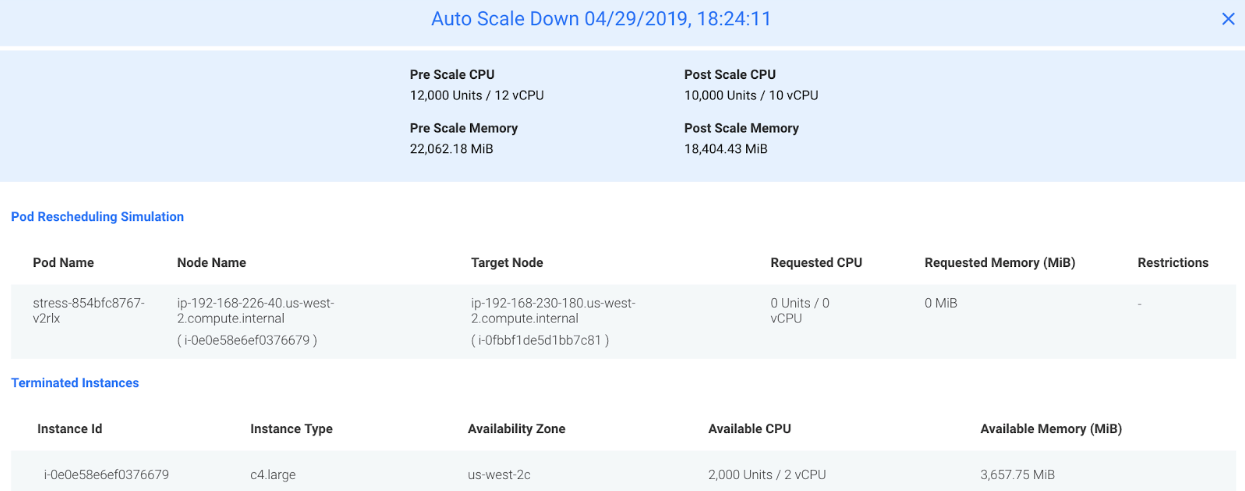Select the Pod Name column header

point(63,263)
